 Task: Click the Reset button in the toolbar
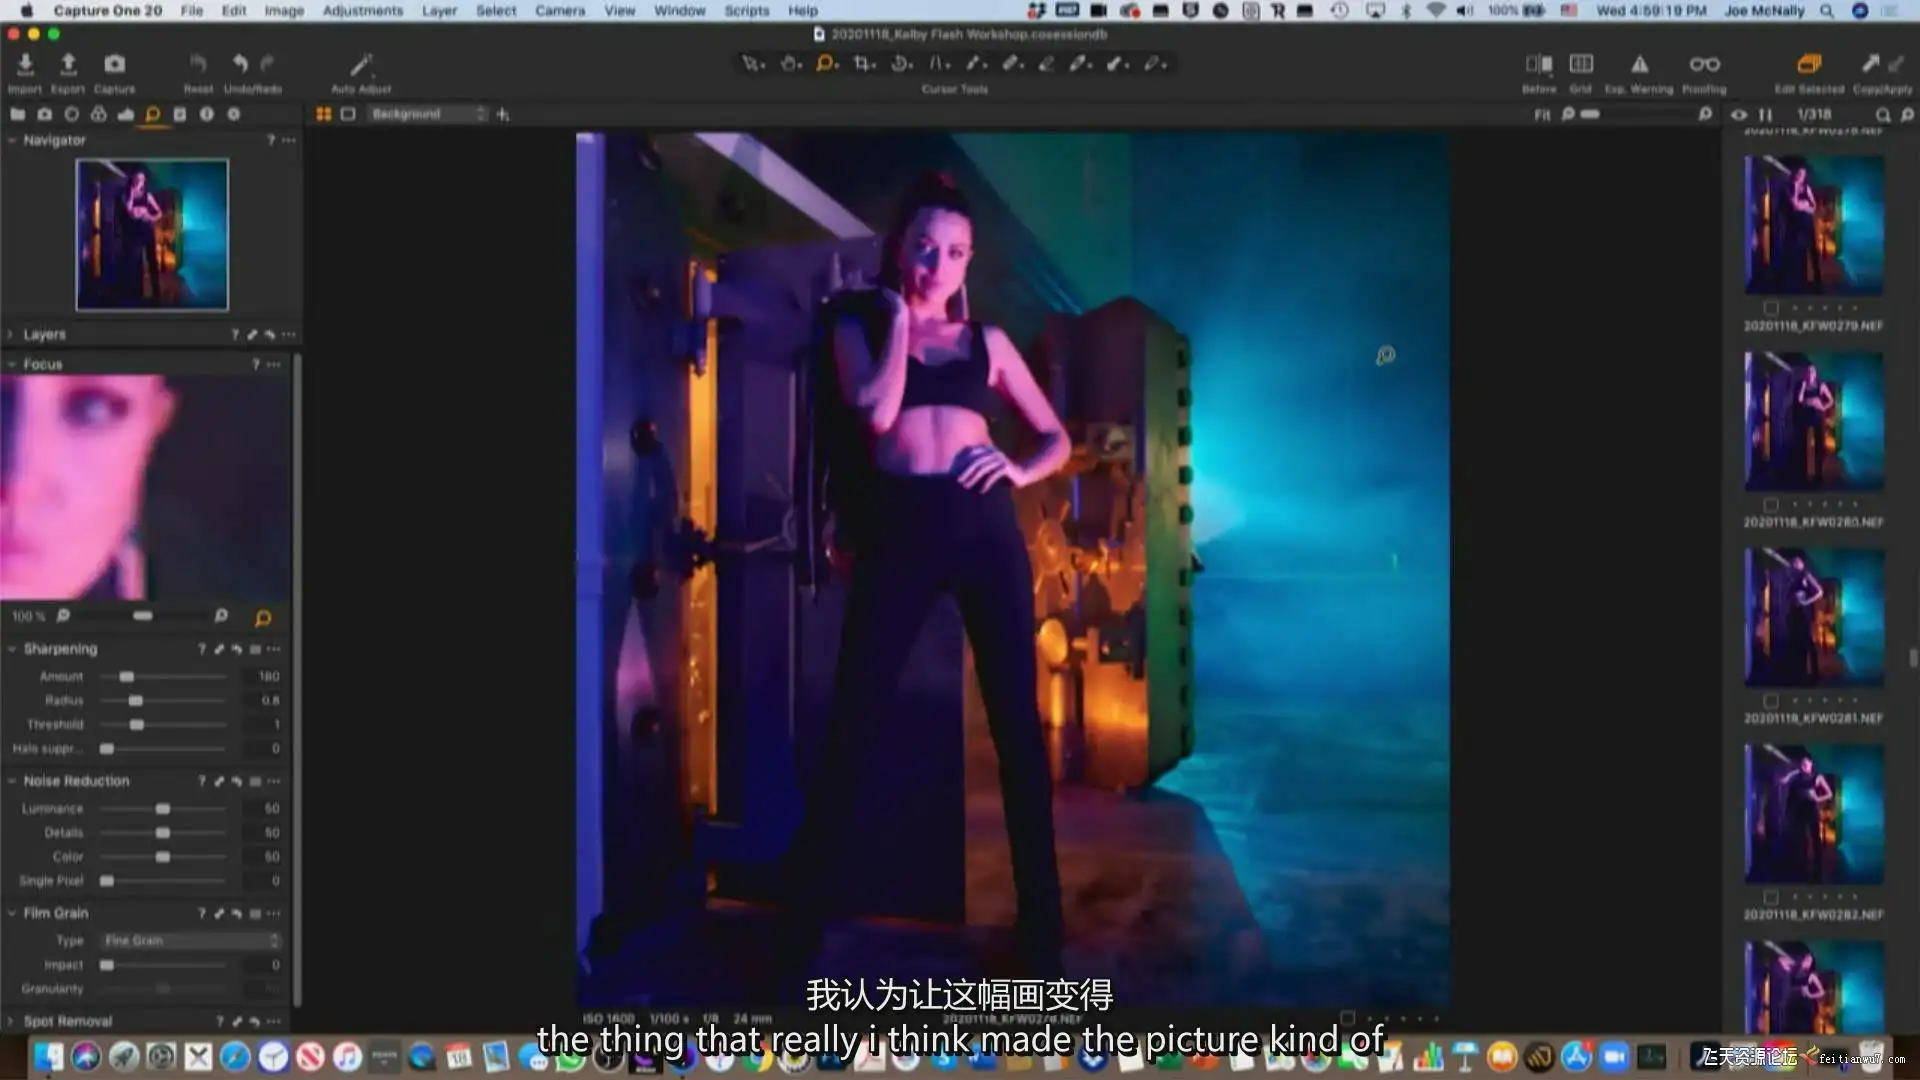tap(198, 65)
